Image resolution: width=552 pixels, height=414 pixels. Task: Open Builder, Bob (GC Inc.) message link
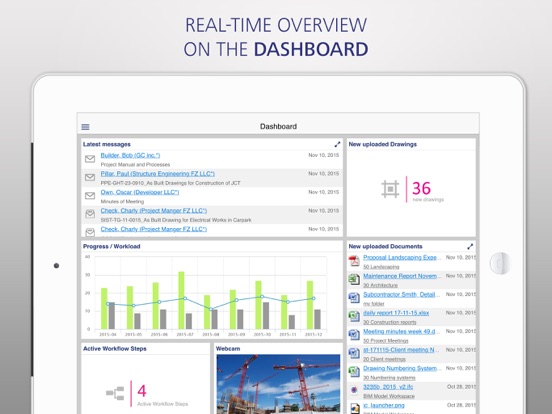click(130, 155)
